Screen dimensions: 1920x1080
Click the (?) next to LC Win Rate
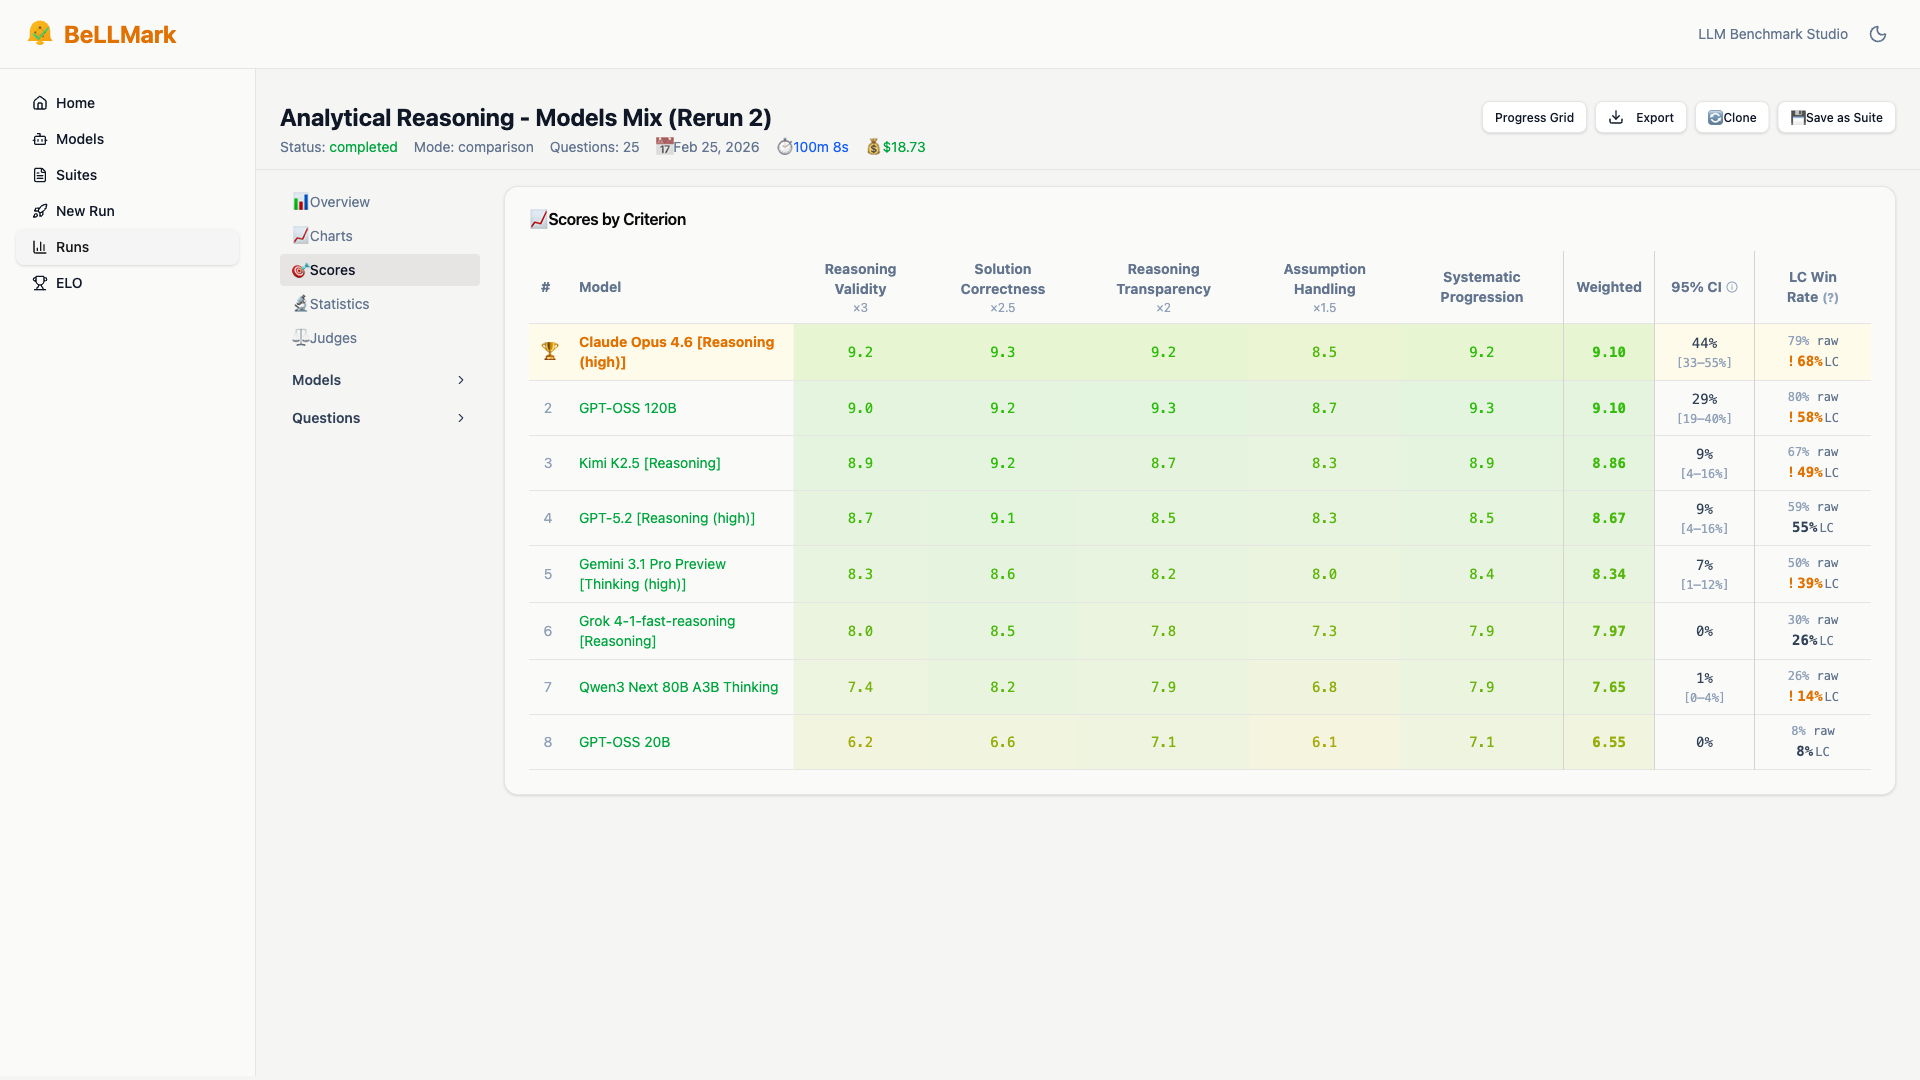point(1831,297)
